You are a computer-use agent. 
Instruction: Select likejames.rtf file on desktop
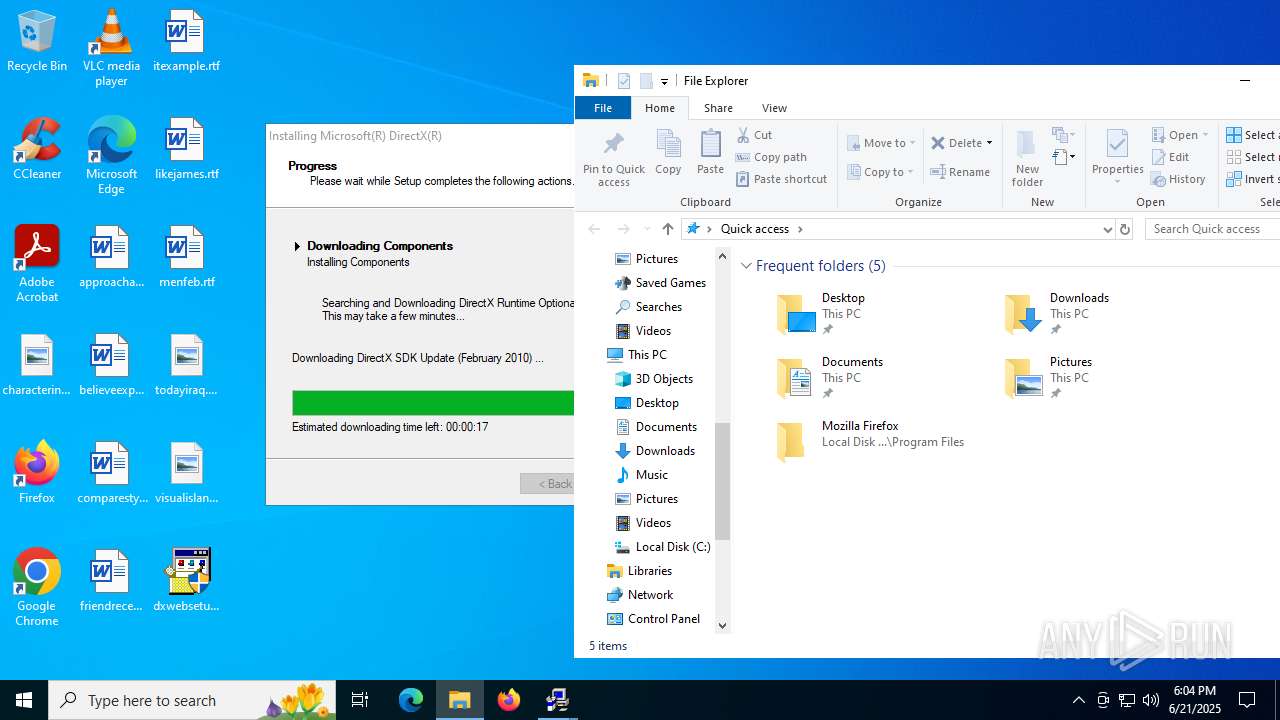186,150
